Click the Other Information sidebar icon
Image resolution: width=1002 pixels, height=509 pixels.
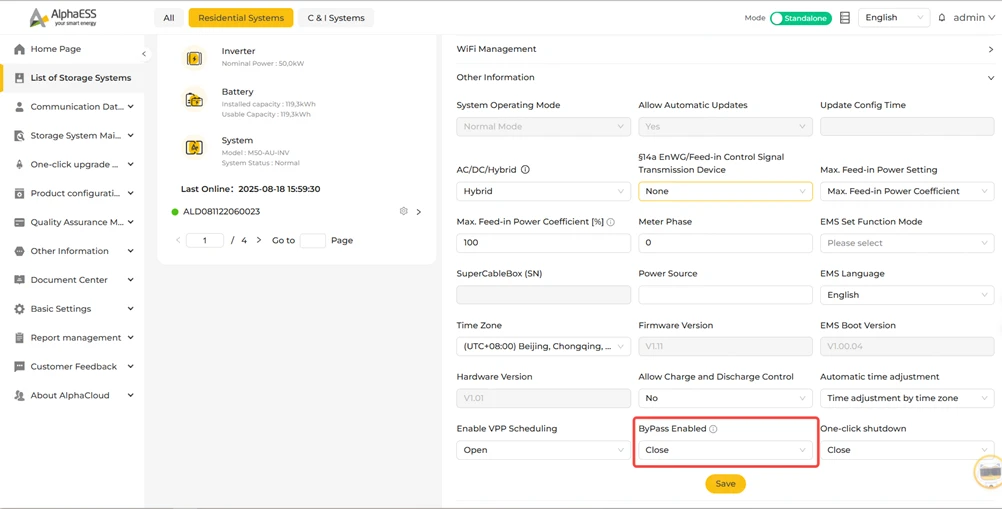point(19,251)
